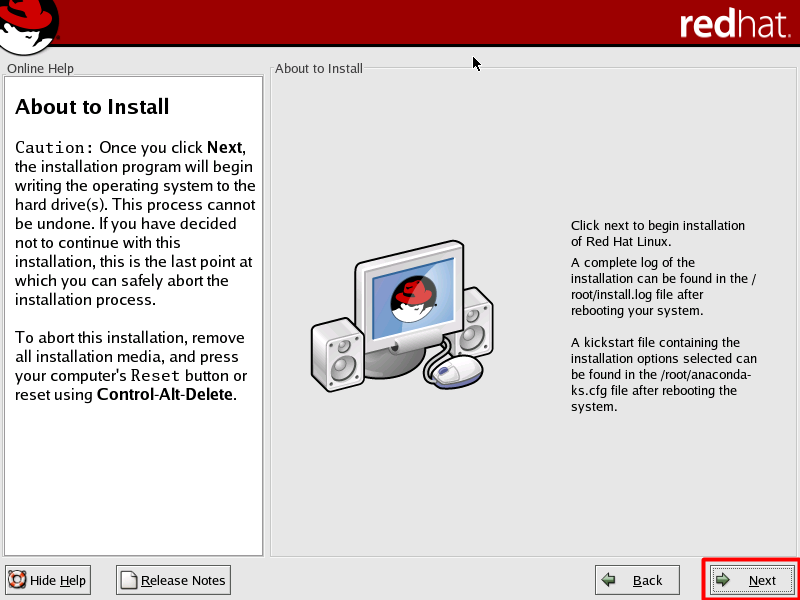The height and width of the screenshot is (600, 800).
Task: Click the lifebuoy icon on Hide Help
Action: click(17, 580)
